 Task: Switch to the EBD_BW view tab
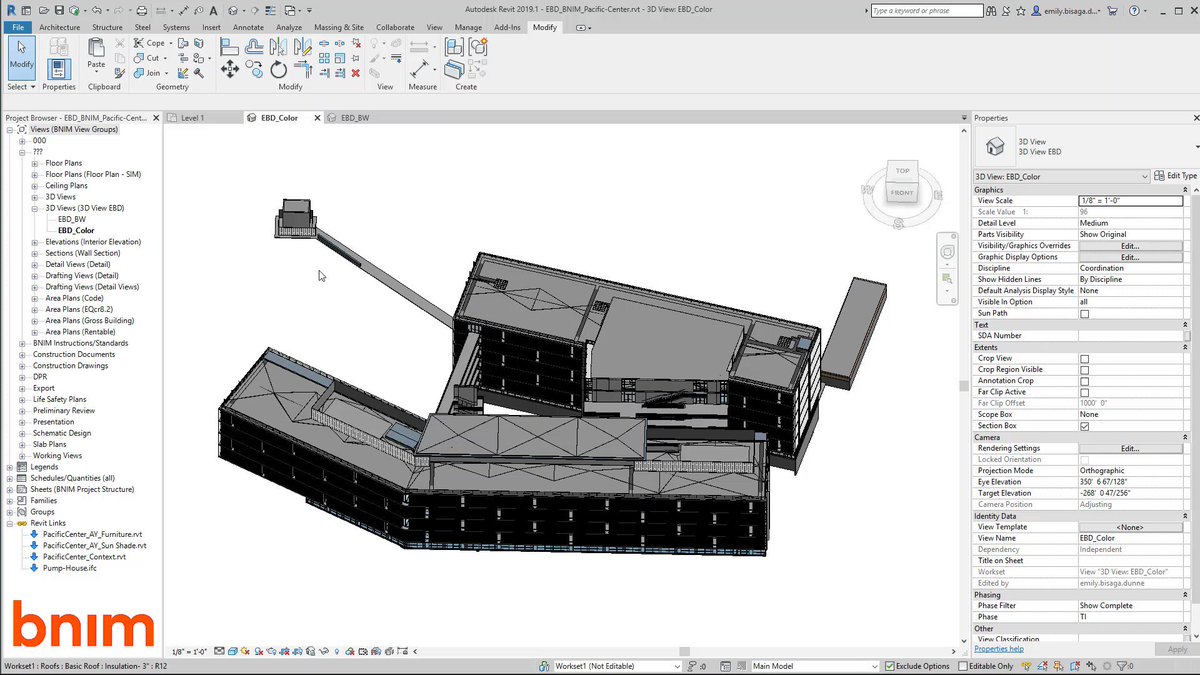pos(355,118)
